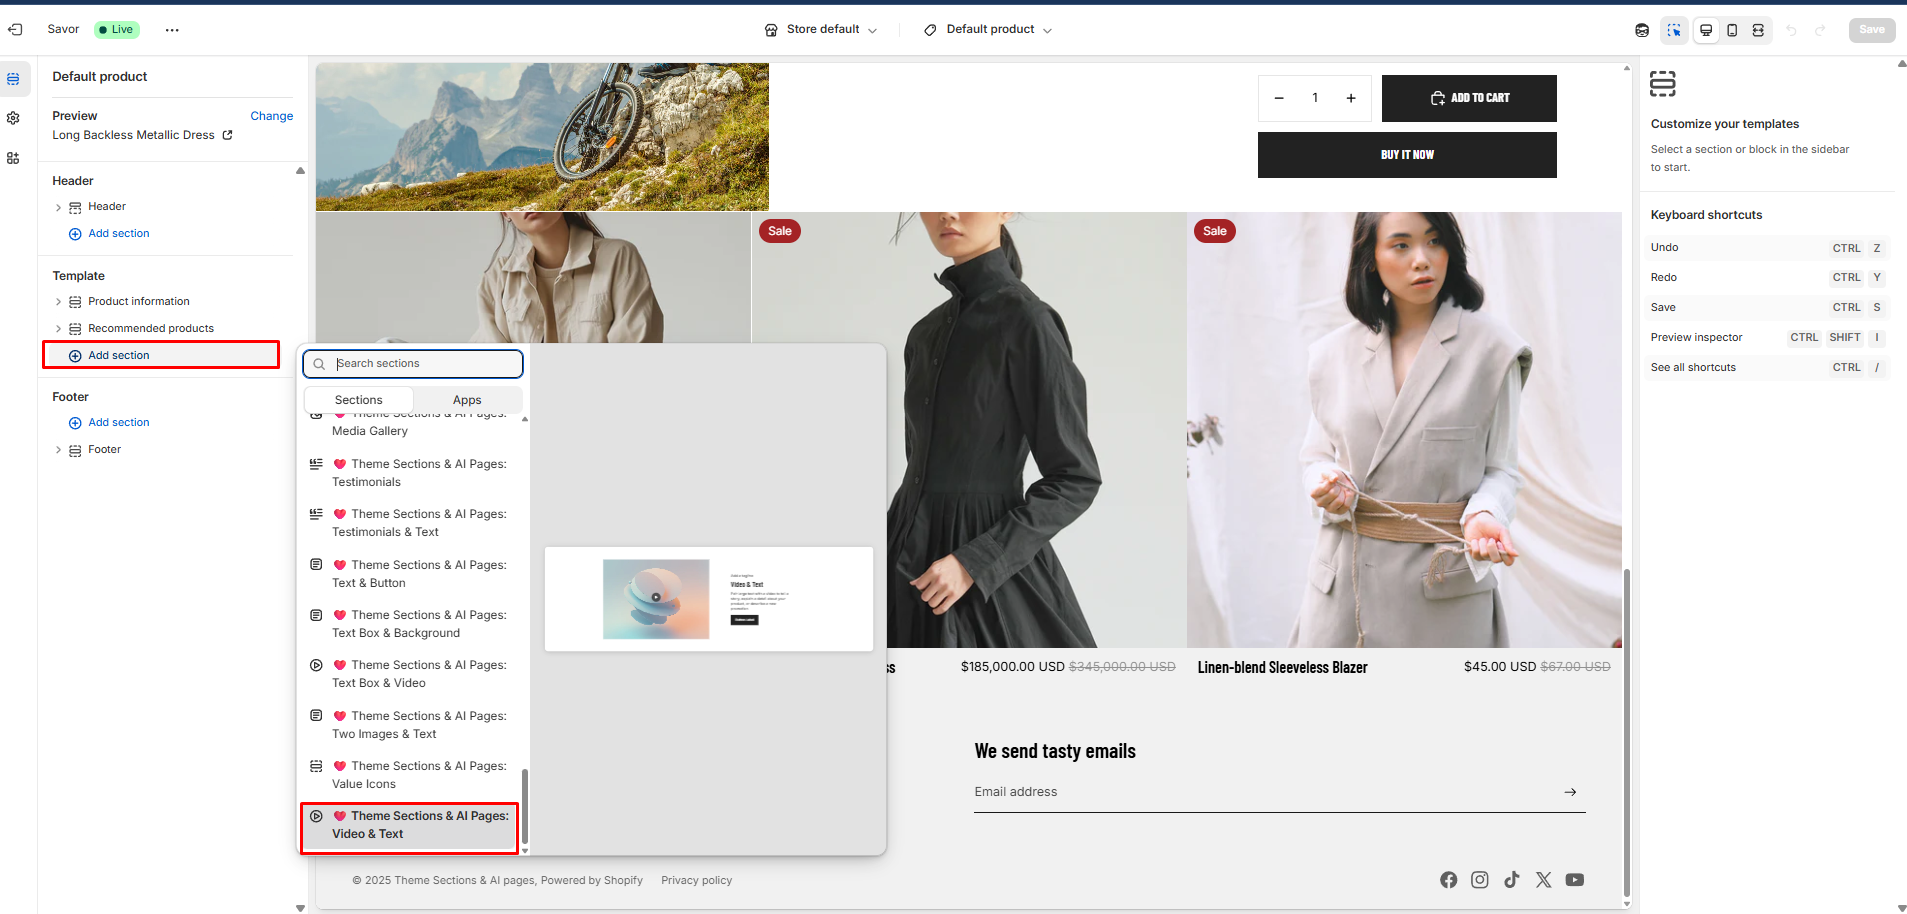The width and height of the screenshot is (1907, 914).
Task: Open the Facebook social icon
Action: [1448, 880]
